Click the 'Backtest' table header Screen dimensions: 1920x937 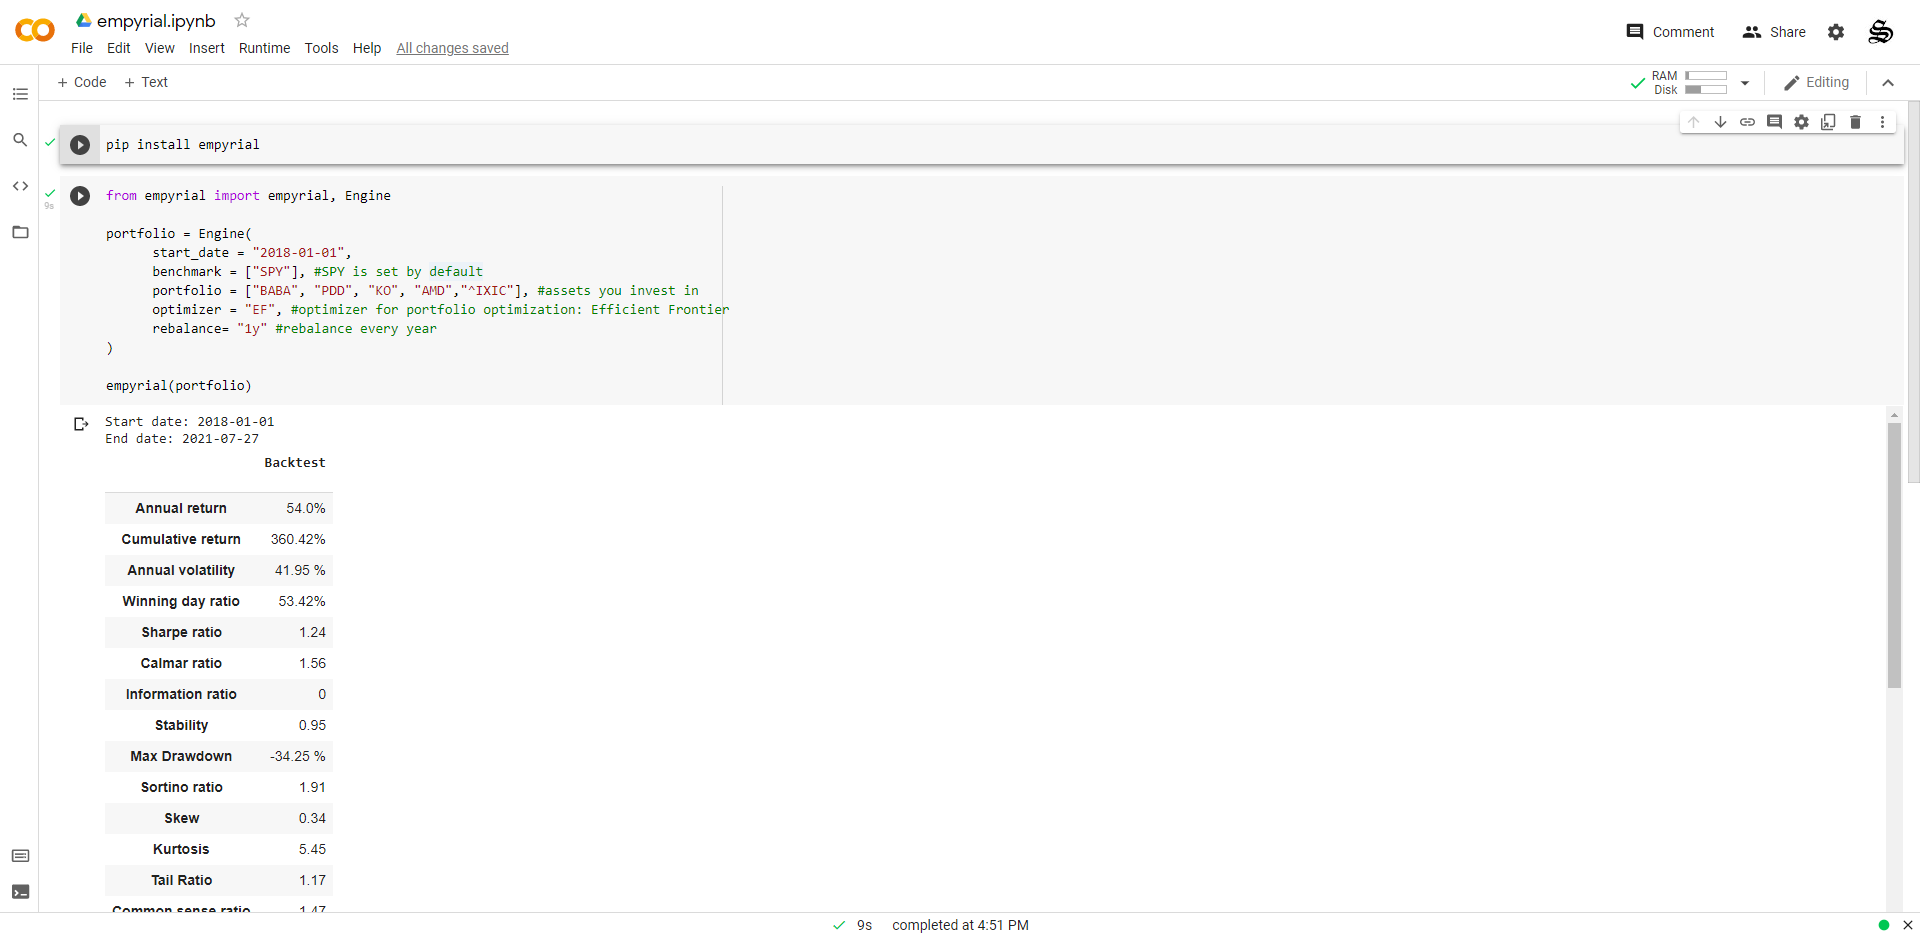(x=295, y=463)
